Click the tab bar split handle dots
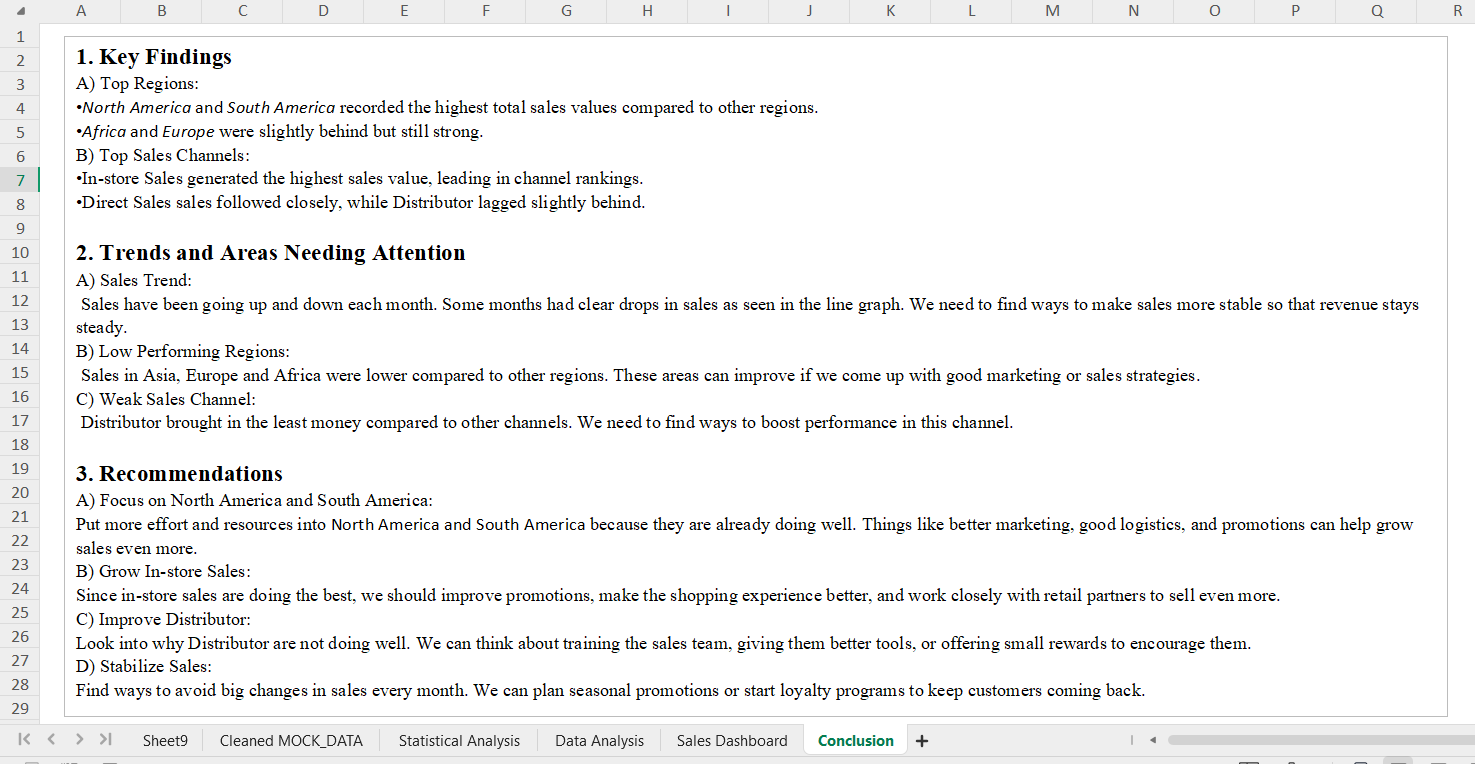 [x=1132, y=741]
